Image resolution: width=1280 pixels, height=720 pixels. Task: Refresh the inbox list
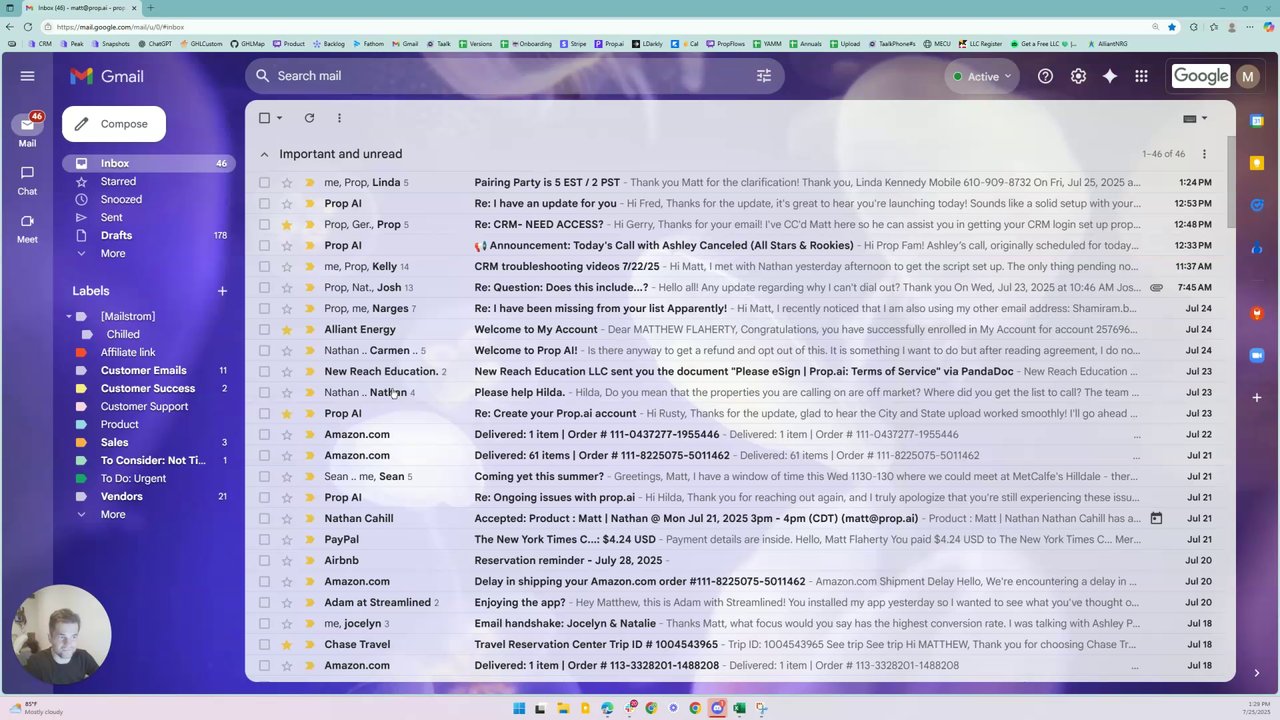[309, 118]
